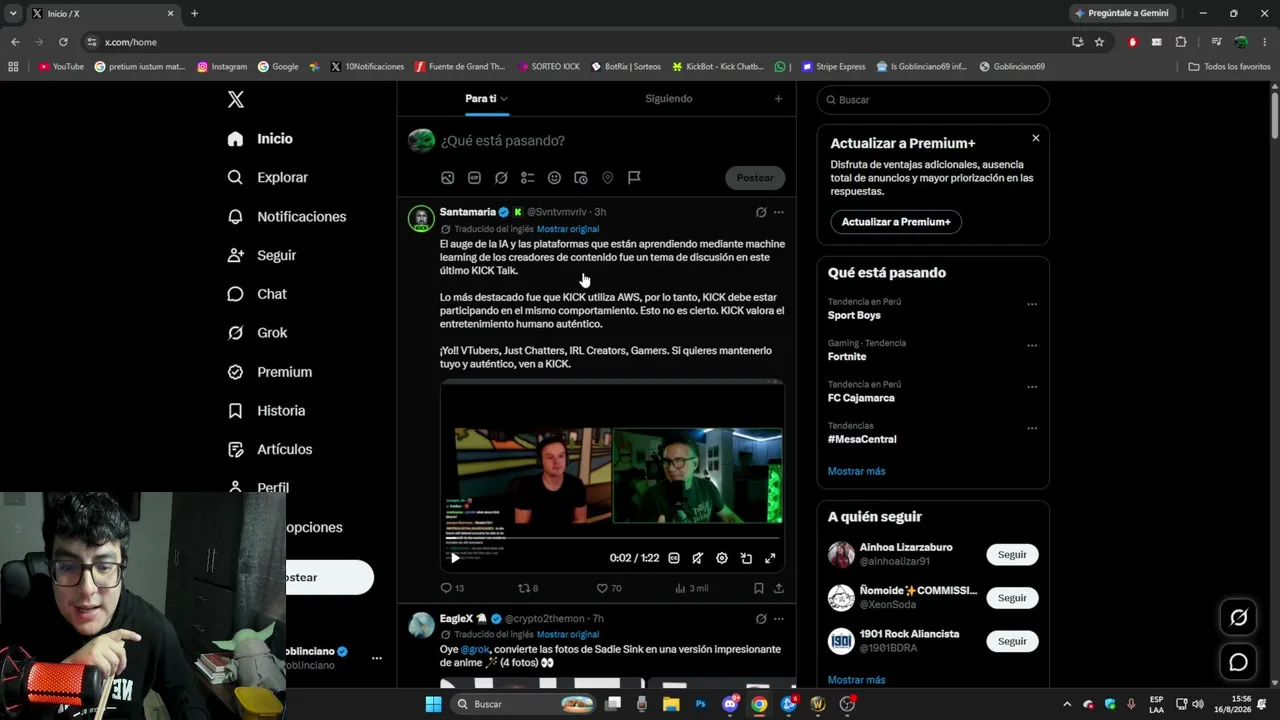The width and height of the screenshot is (1280, 720).
Task: Open more options on EagleX's post
Action: coord(779,619)
